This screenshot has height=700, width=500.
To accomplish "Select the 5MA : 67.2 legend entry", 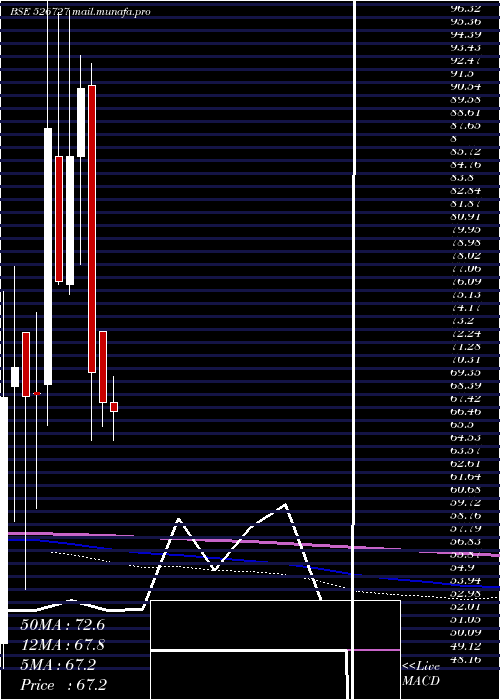I will [x=58, y=665].
